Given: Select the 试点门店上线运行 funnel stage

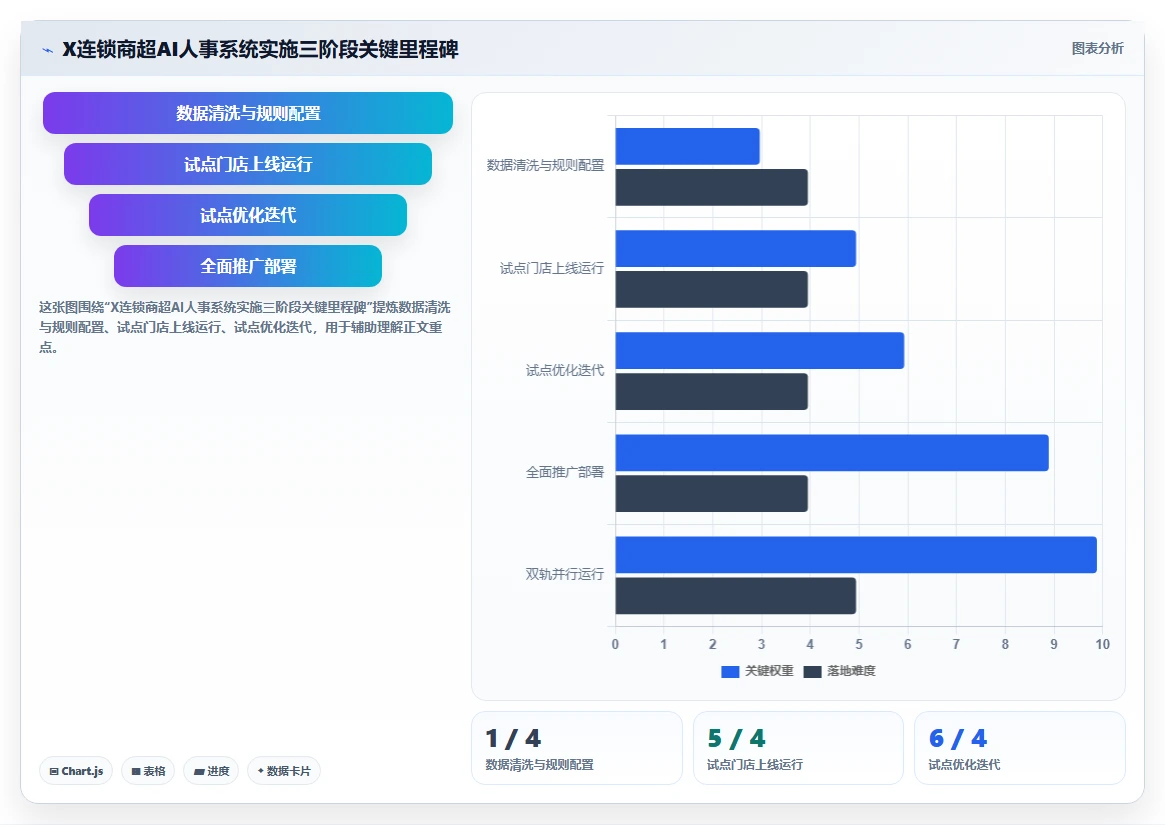Looking at the screenshot, I should click(247, 164).
